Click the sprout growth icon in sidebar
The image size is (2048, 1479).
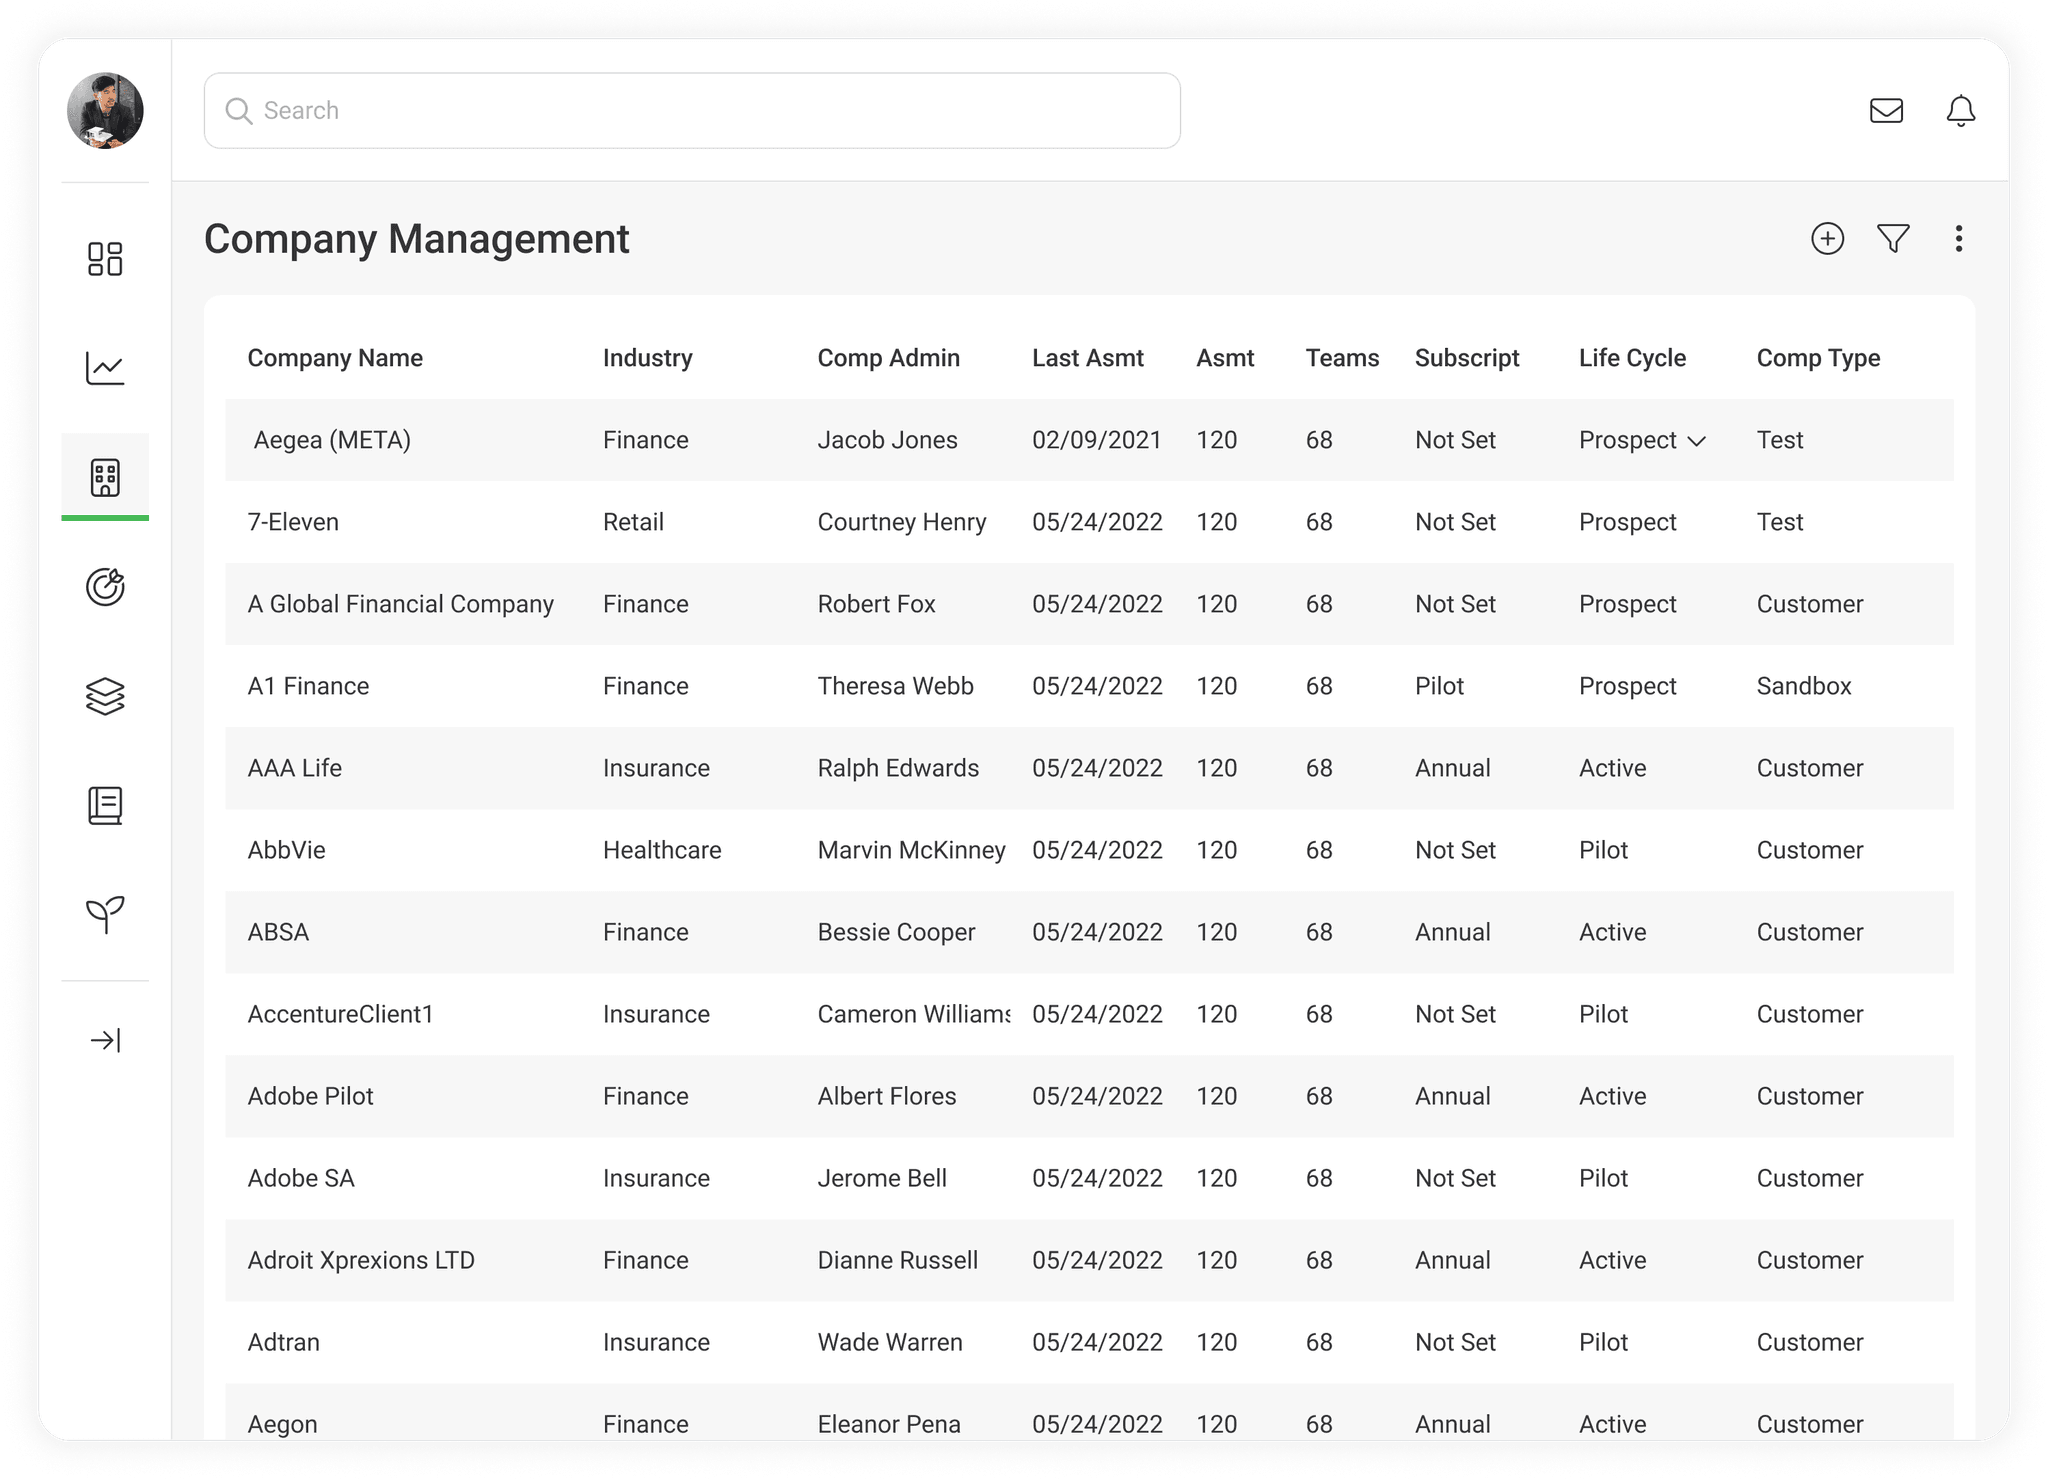tap(105, 914)
